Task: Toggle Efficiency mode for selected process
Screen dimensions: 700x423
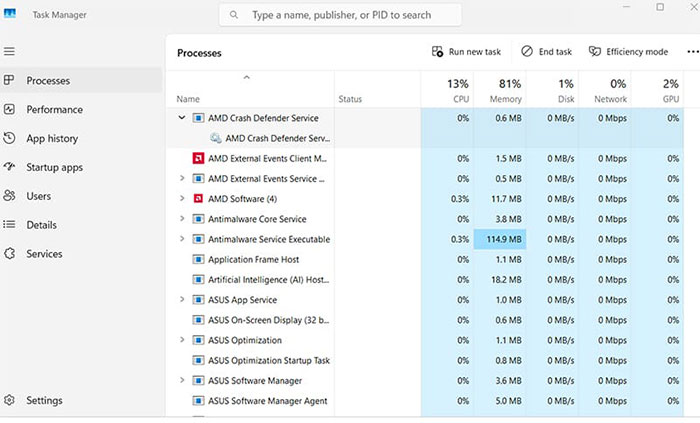Action: click(x=628, y=52)
